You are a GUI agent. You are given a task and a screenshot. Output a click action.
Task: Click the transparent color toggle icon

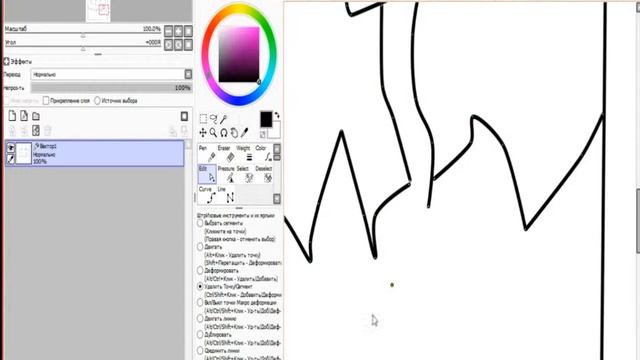262,134
